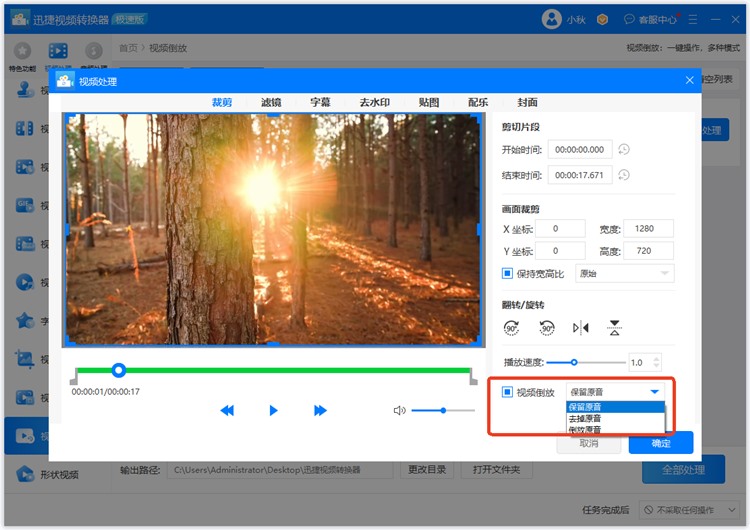
Task: Open the third round icon in top toolbar
Action: (94, 51)
